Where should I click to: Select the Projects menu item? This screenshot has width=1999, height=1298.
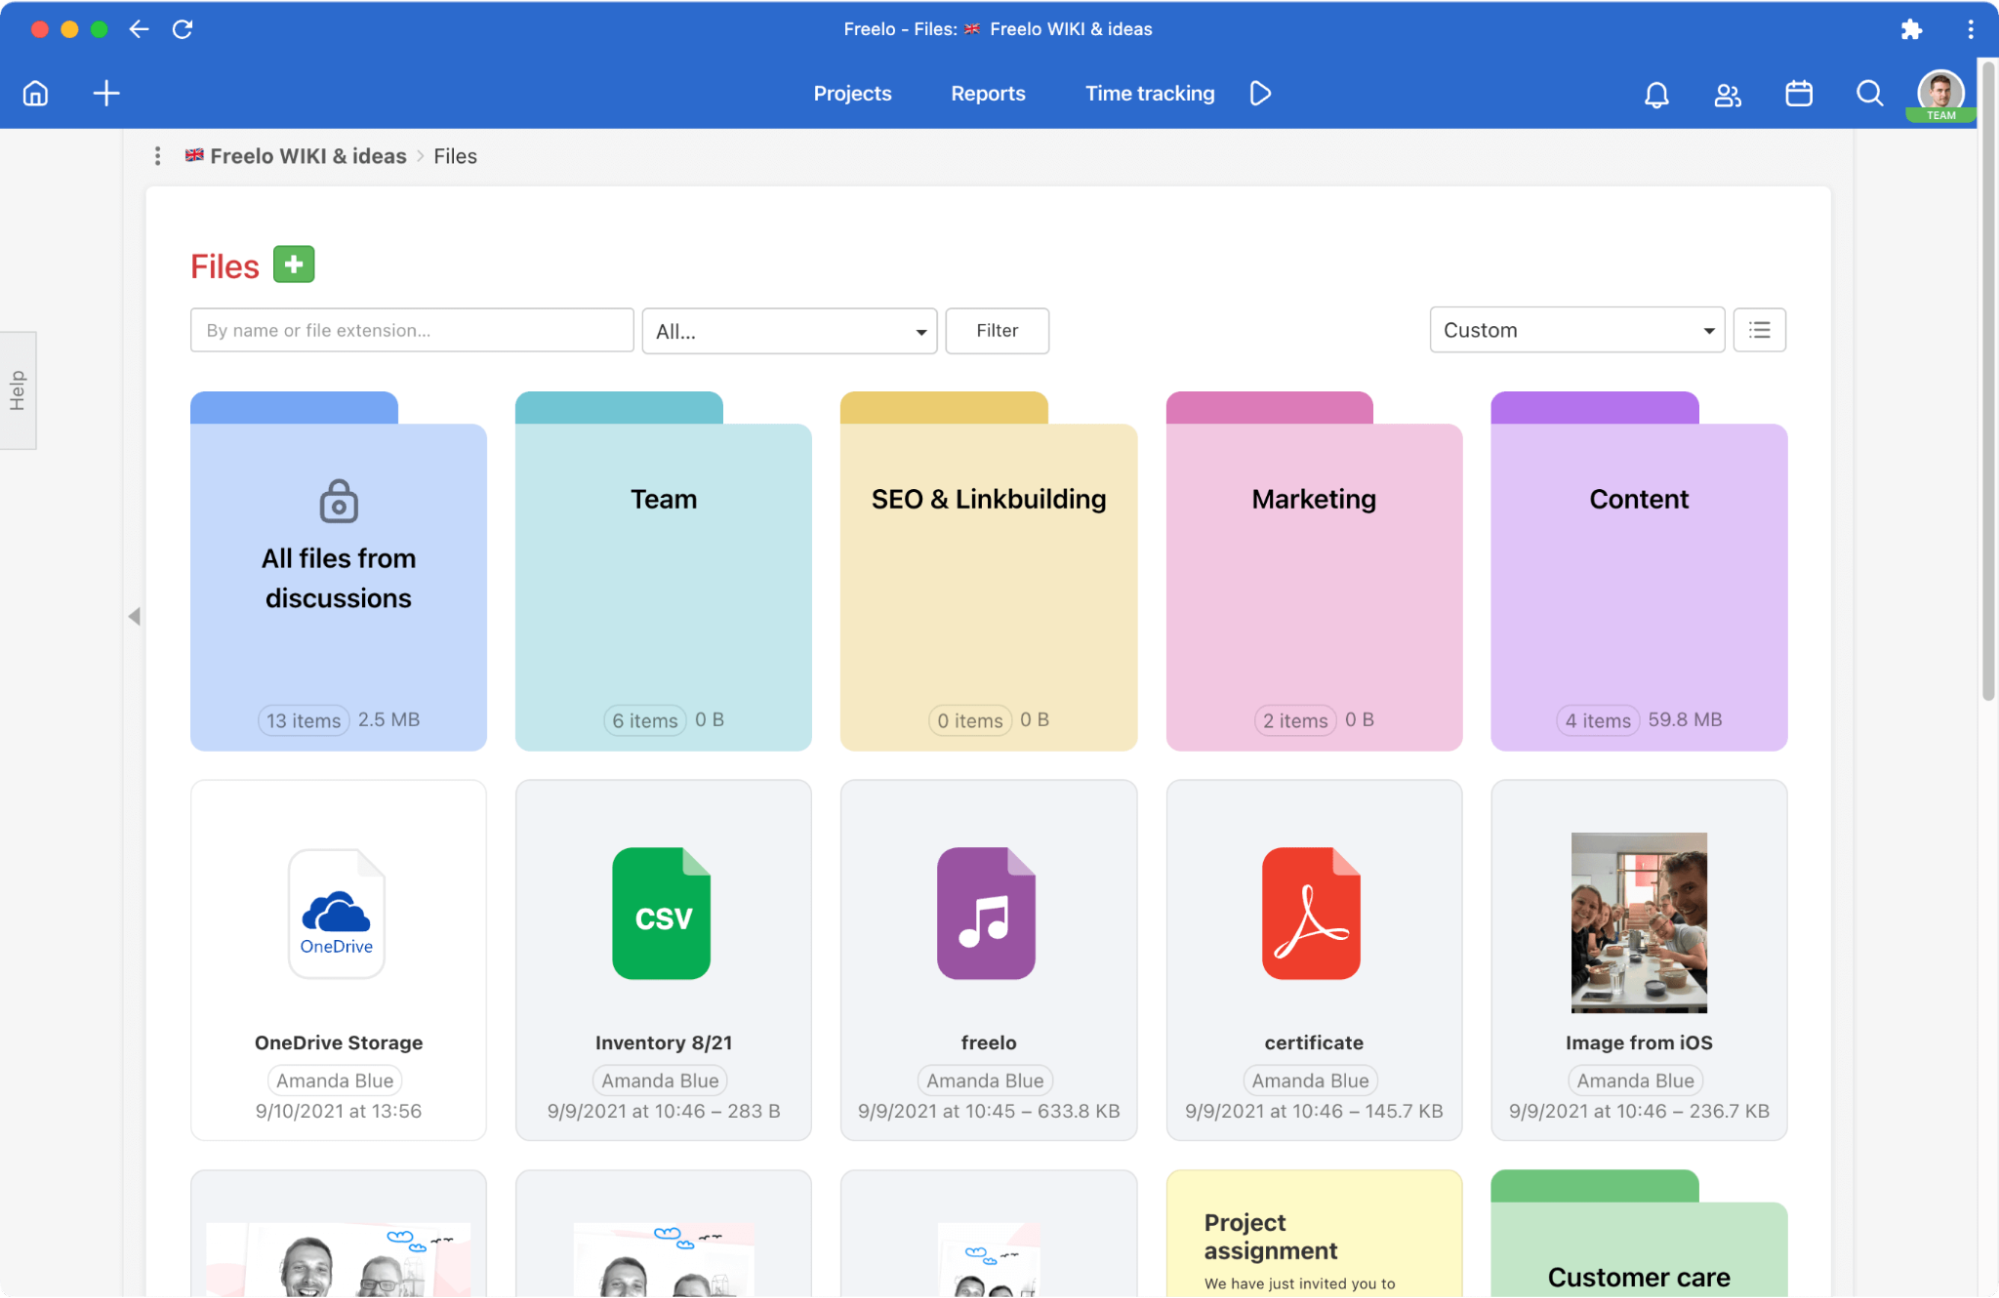click(852, 93)
